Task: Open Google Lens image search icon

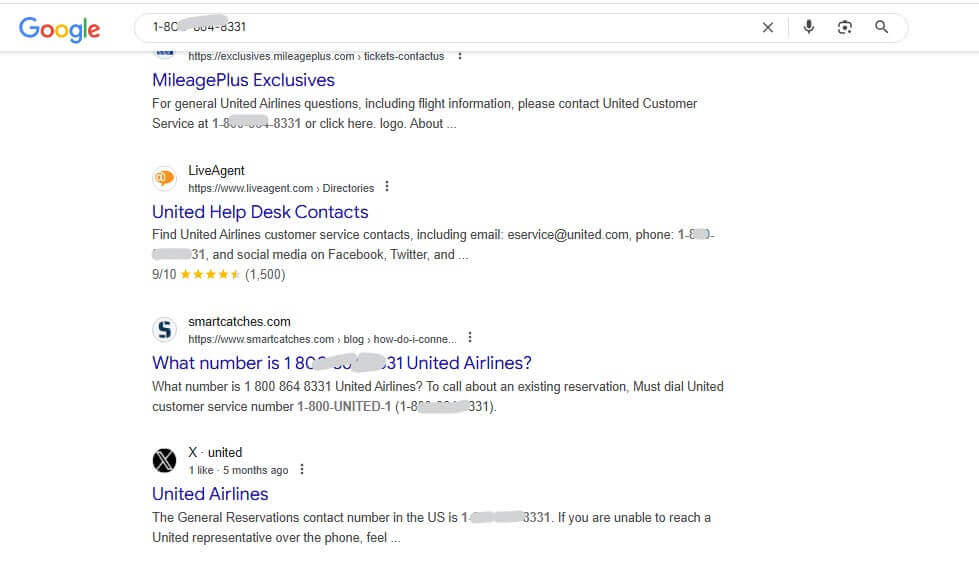Action: coord(845,27)
